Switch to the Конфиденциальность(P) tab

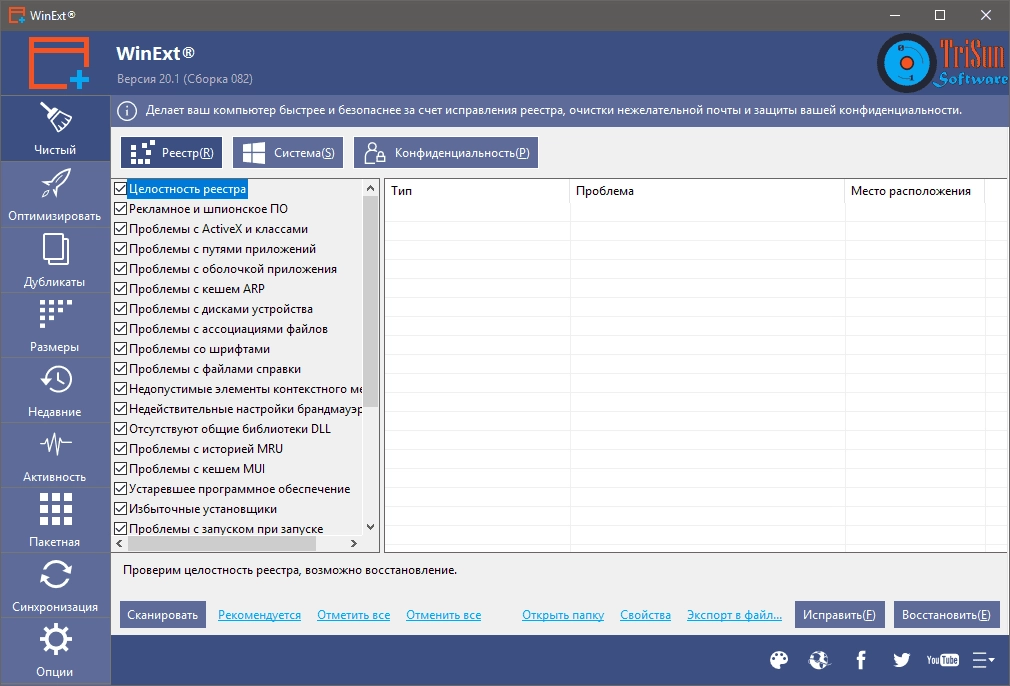(446, 153)
